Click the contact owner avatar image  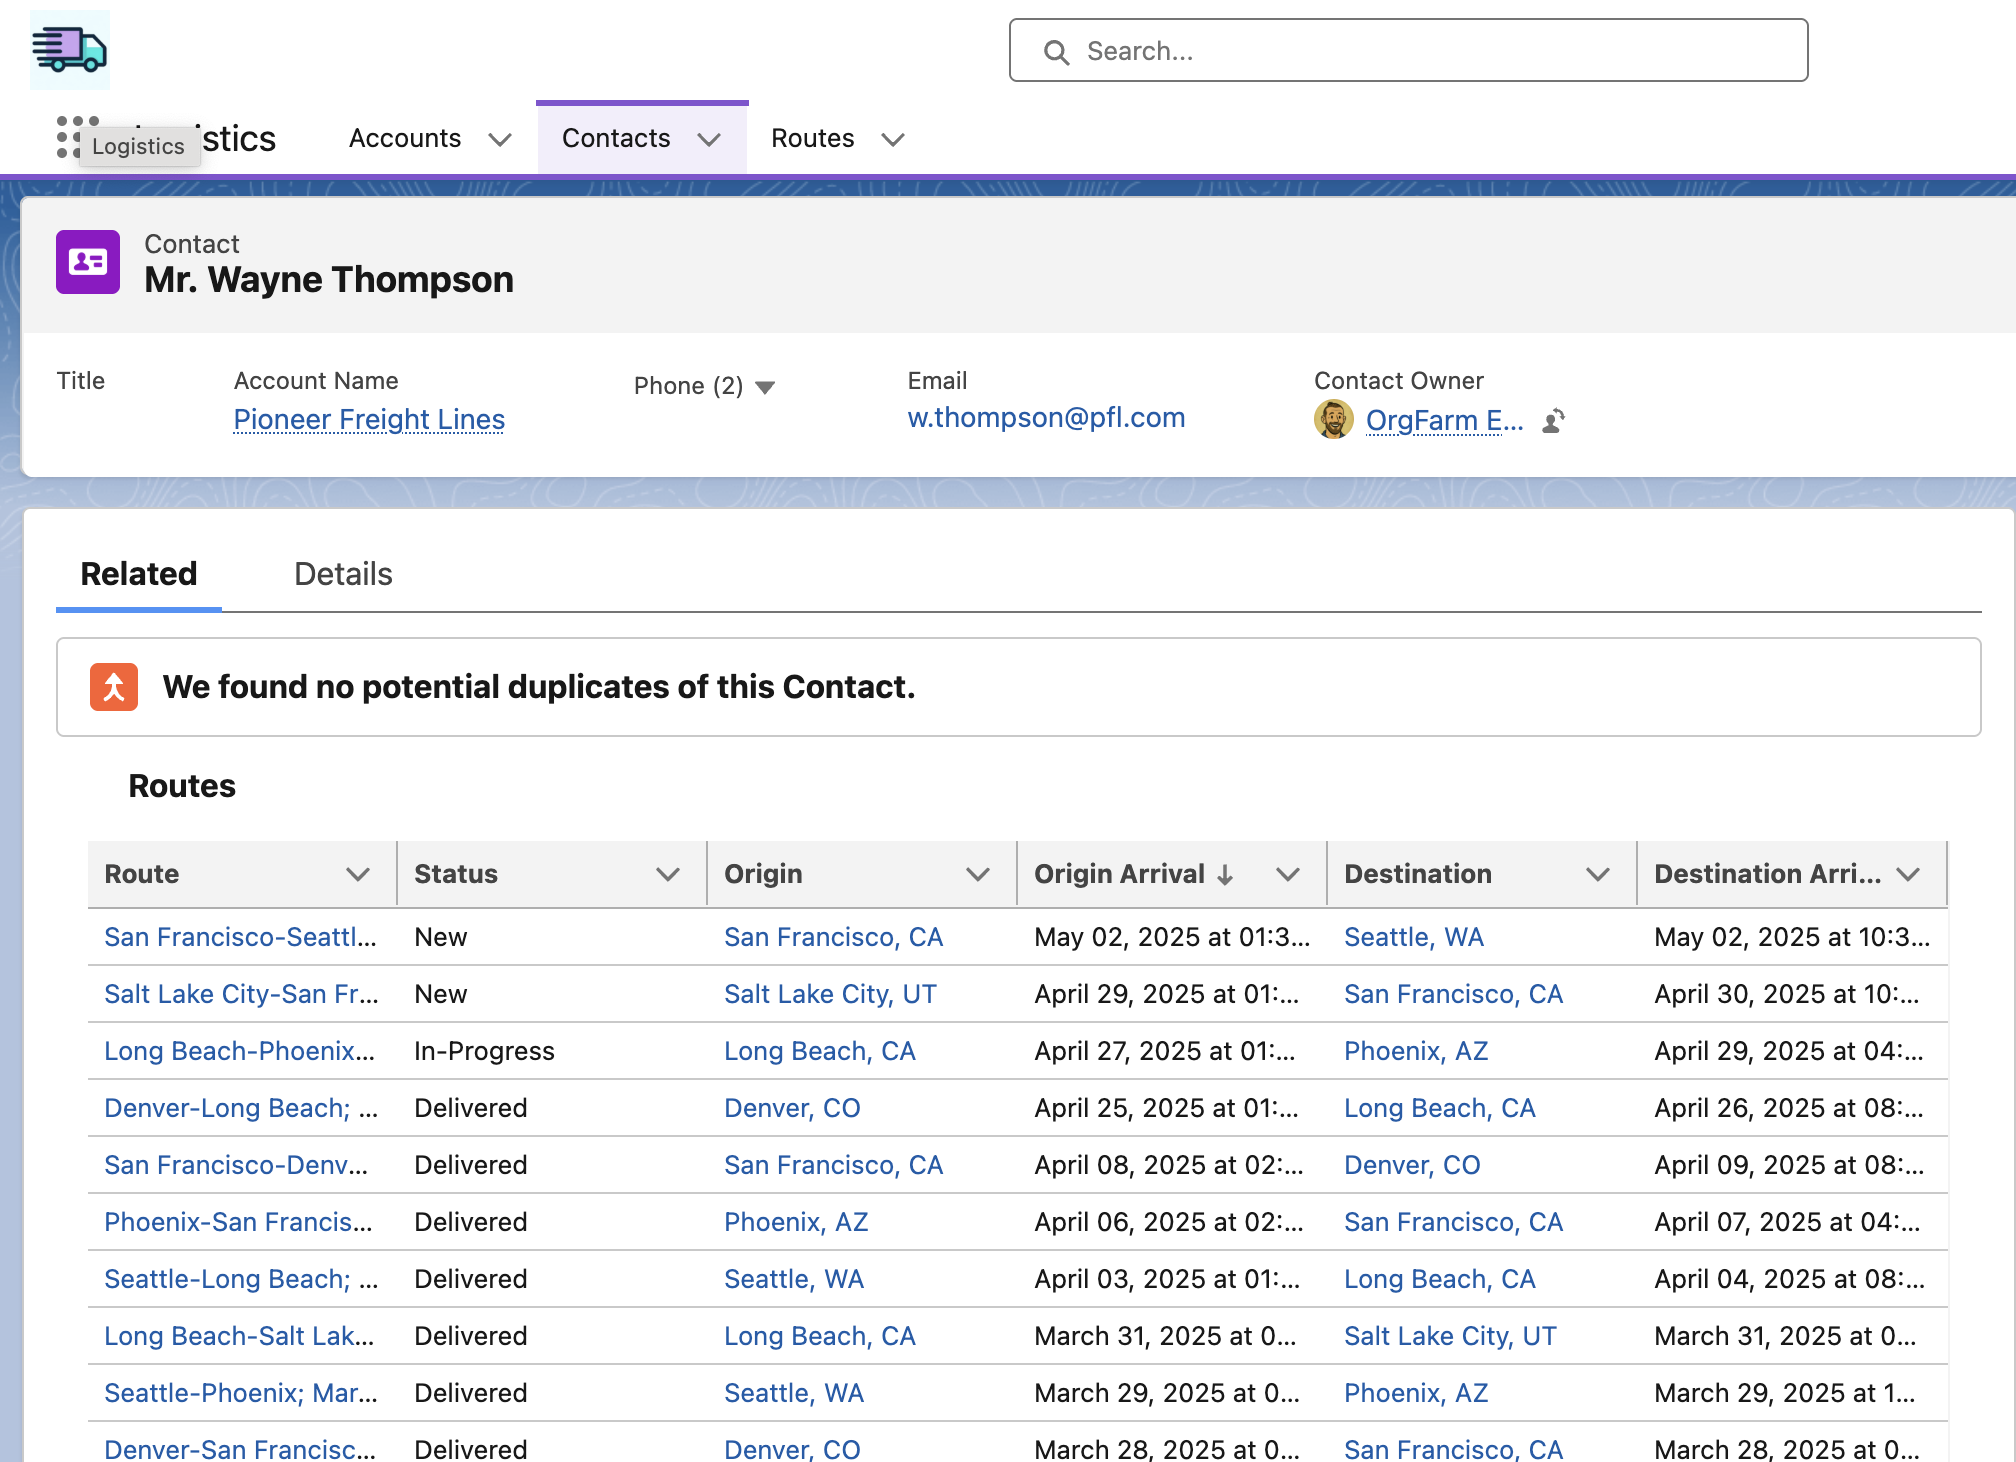point(1333,420)
